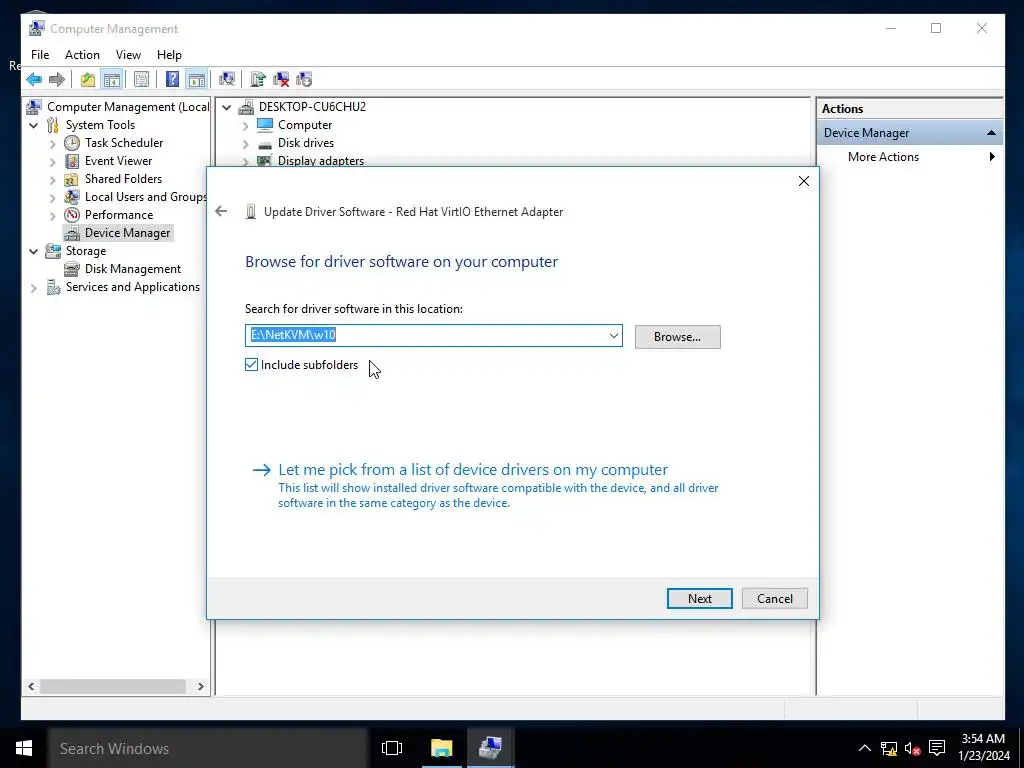Screen dimensions: 1024x768
Task: Click the Update Driver Software toolbar icon
Action: click(257, 80)
